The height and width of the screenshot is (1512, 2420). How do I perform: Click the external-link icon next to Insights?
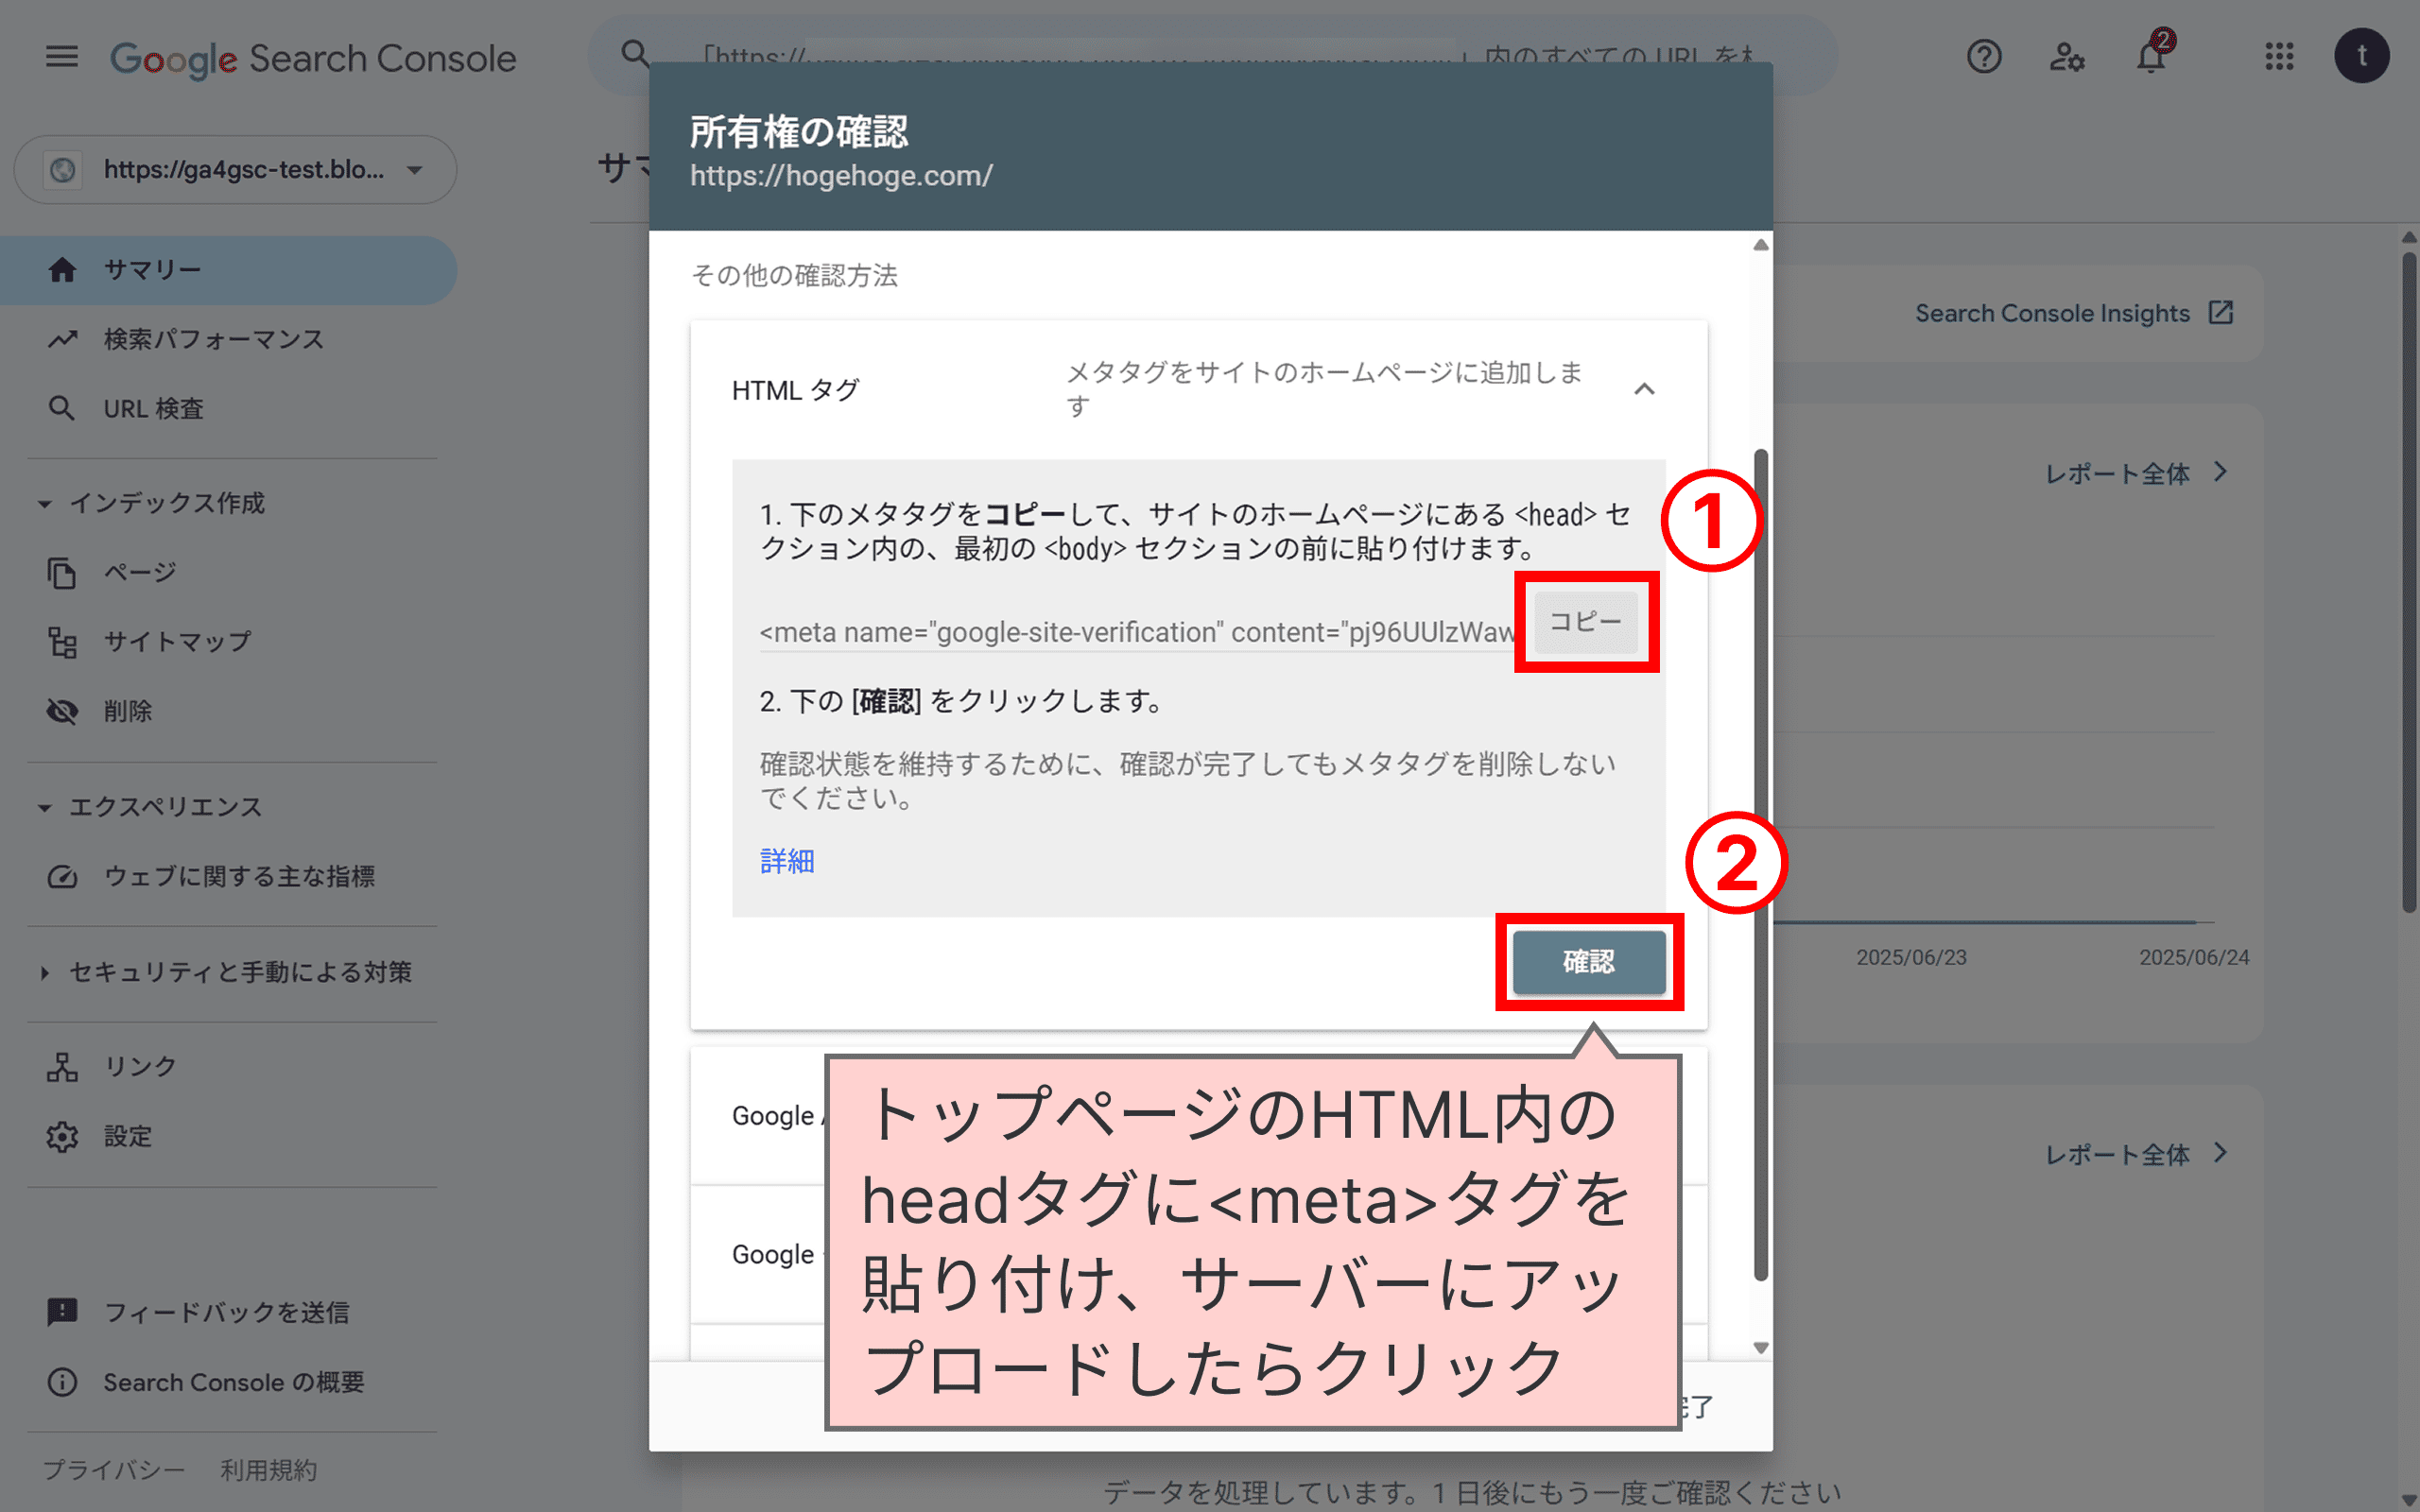pos(2221,313)
